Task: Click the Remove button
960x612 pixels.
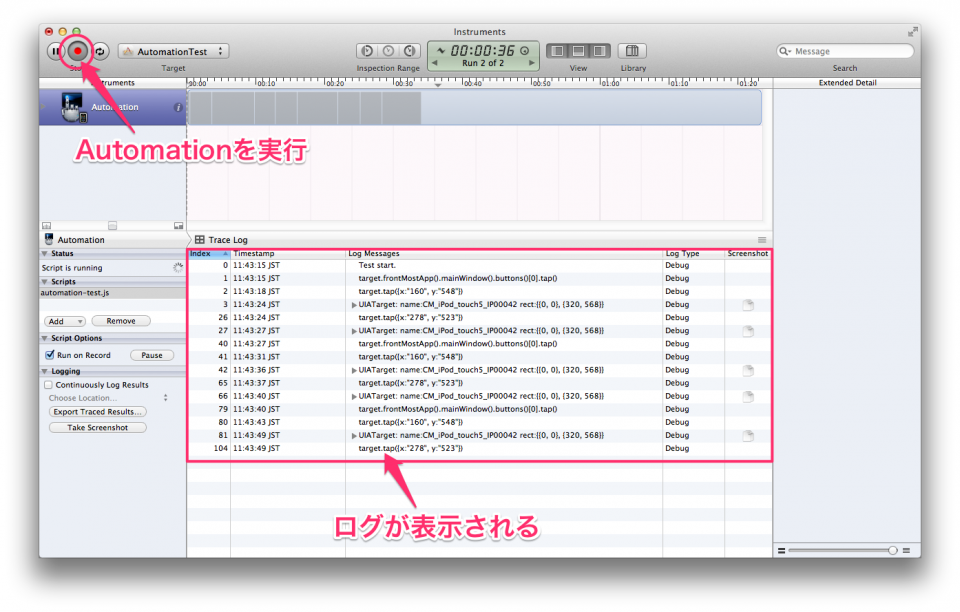Action: (x=121, y=321)
